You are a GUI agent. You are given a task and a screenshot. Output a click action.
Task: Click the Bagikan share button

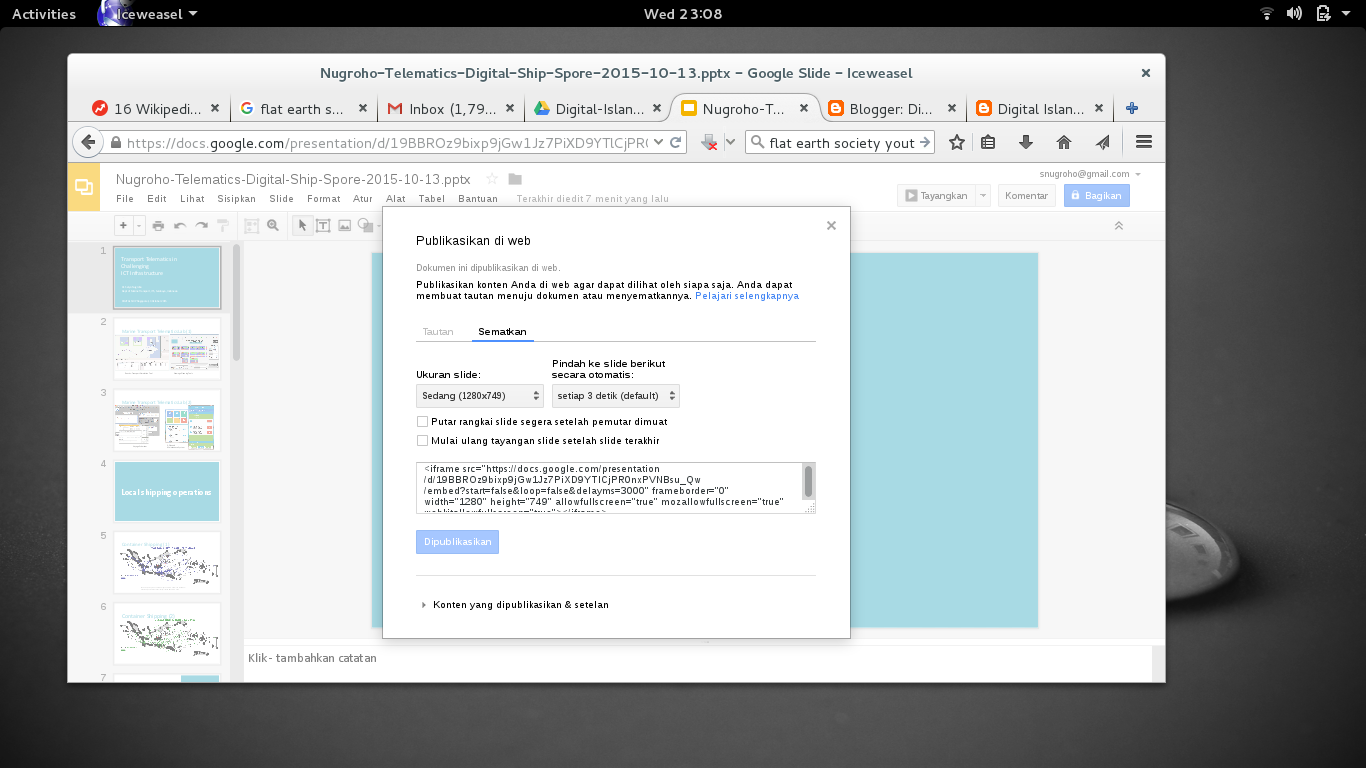tap(1097, 196)
